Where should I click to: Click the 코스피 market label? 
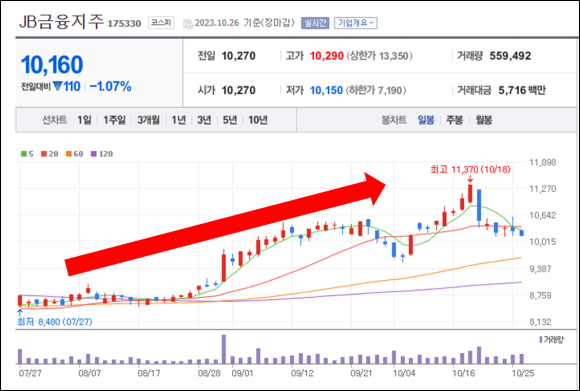[161, 23]
